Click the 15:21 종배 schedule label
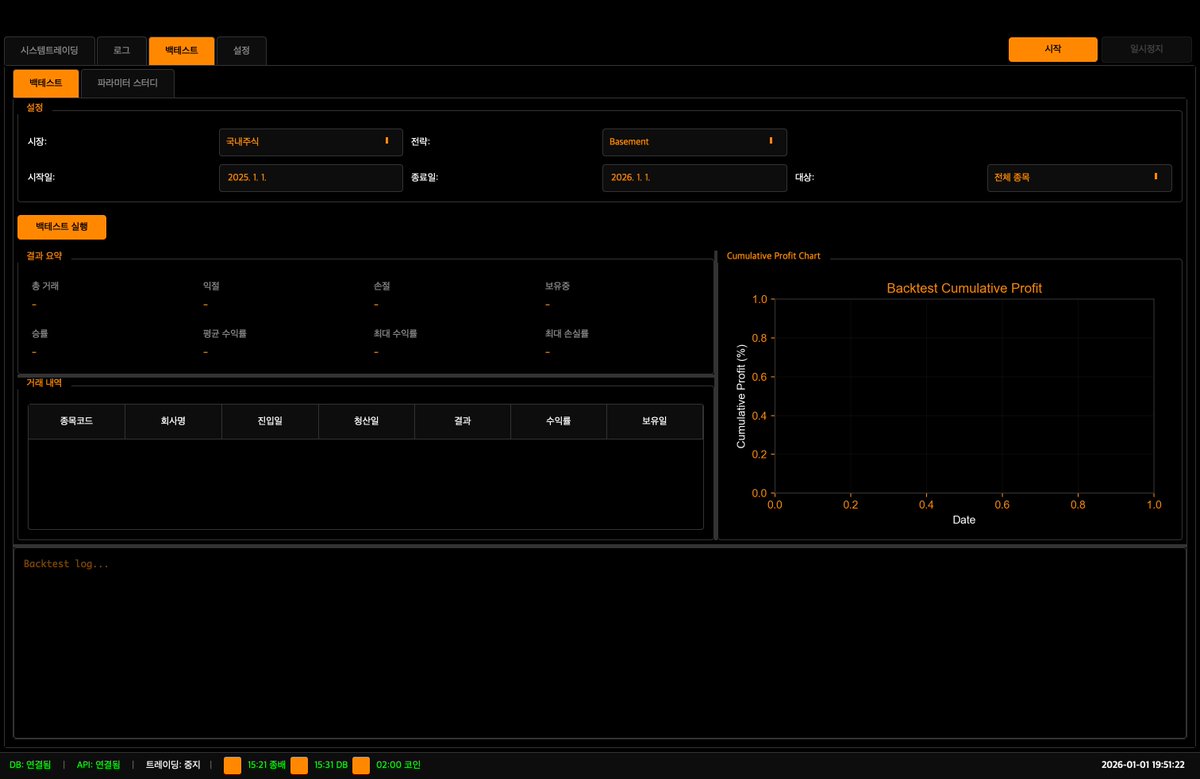The image size is (1200, 779). pos(266,765)
